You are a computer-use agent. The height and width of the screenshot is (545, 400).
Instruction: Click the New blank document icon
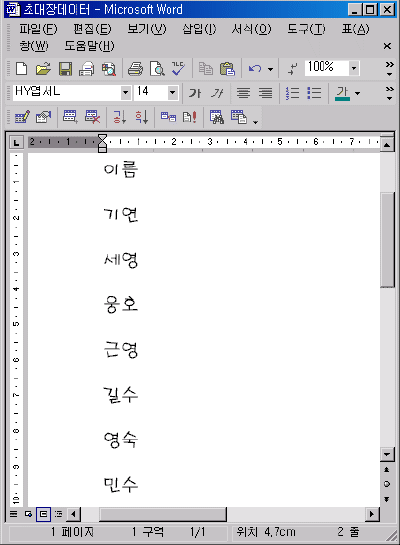[x=22, y=68]
